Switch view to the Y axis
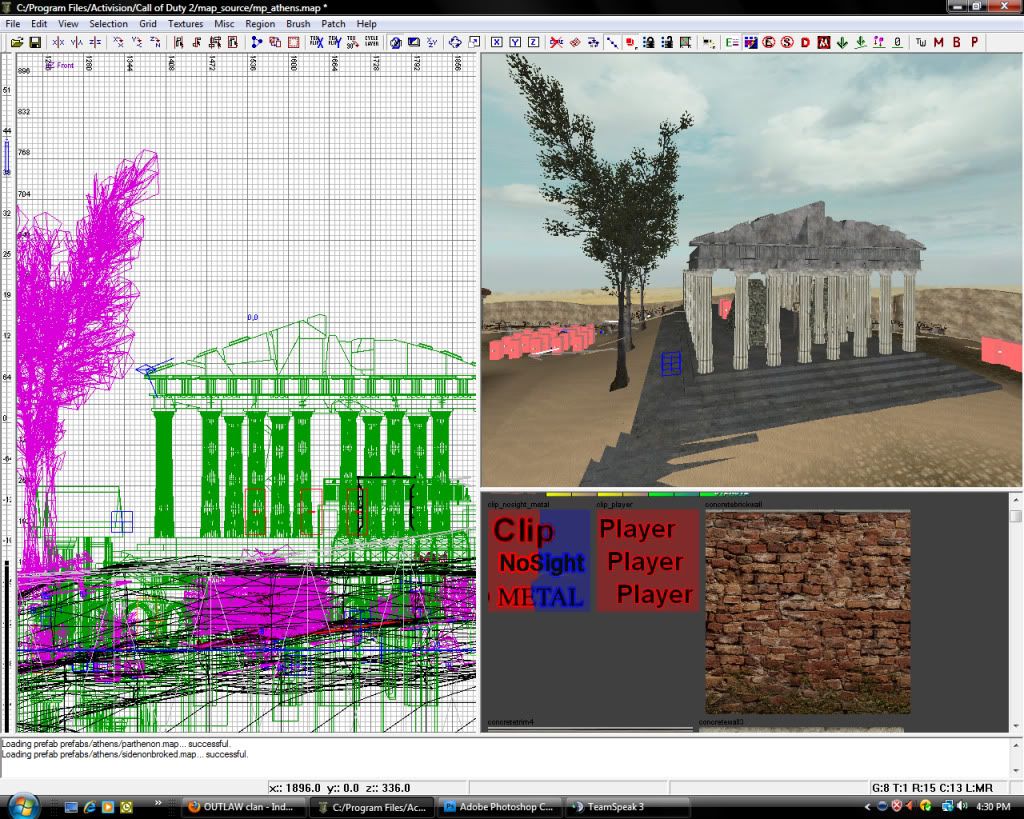This screenshot has height=819, width=1024. click(x=515, y=42)
